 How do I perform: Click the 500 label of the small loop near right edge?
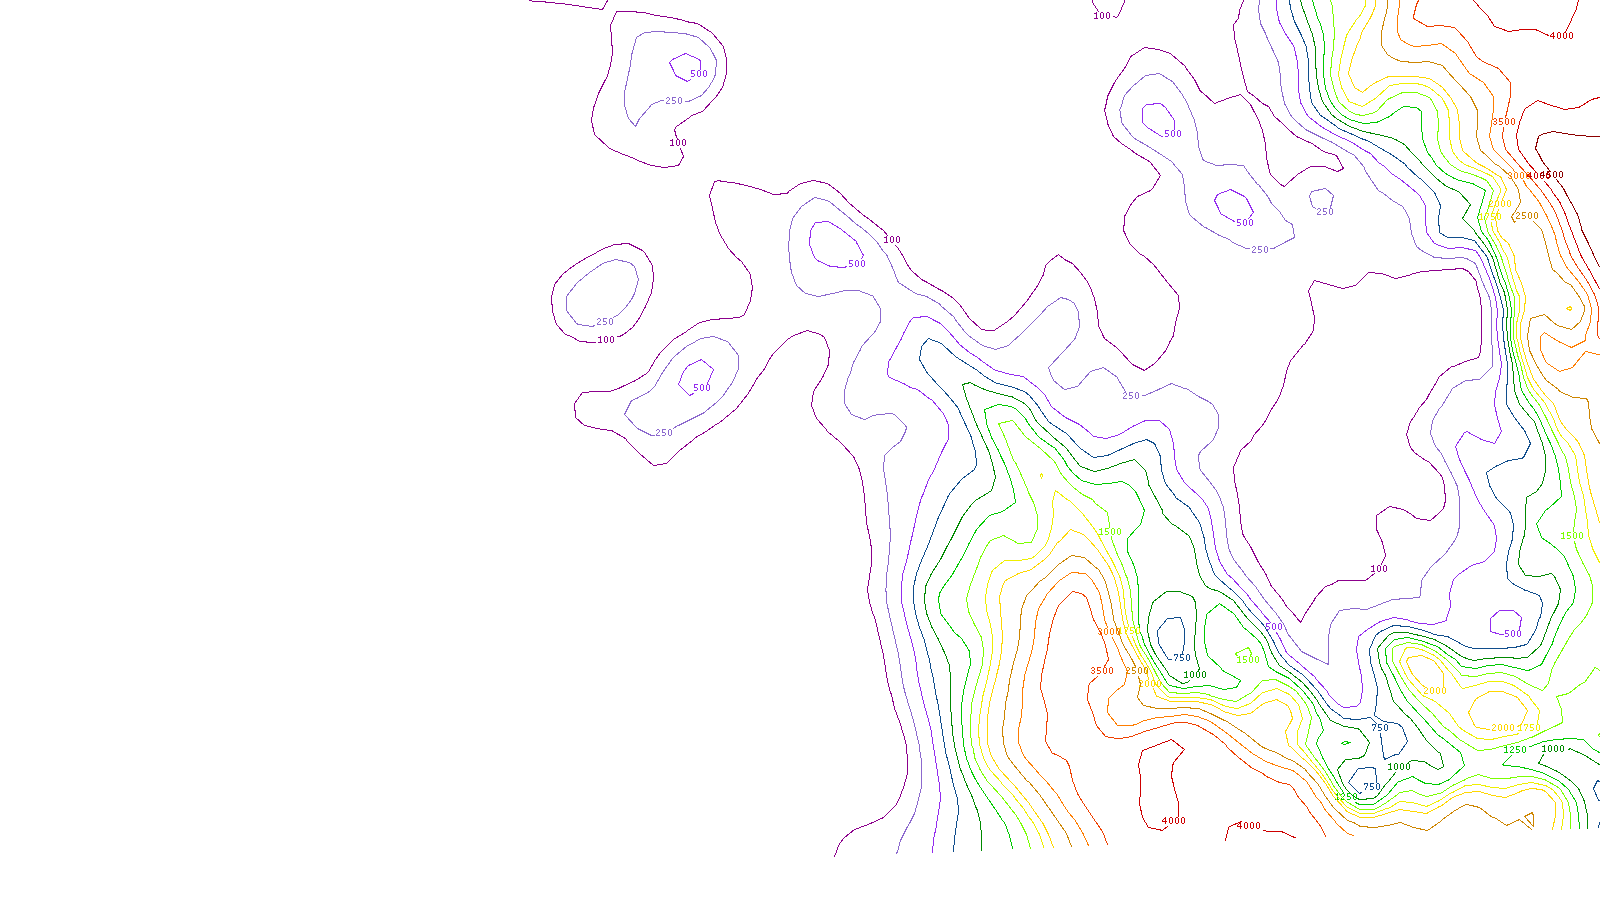tap(1512, 634)
